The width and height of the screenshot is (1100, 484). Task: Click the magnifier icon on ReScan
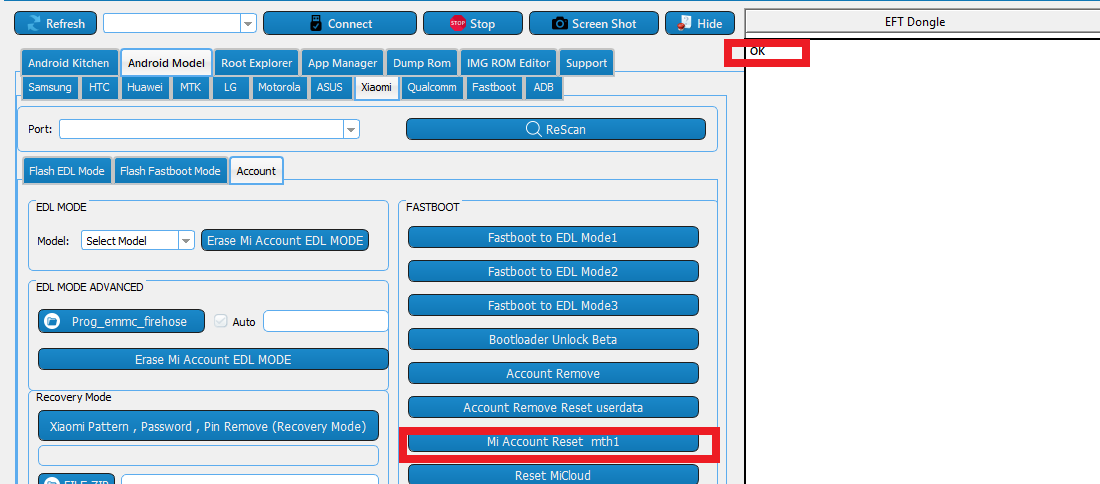click(x=533, y=129)
